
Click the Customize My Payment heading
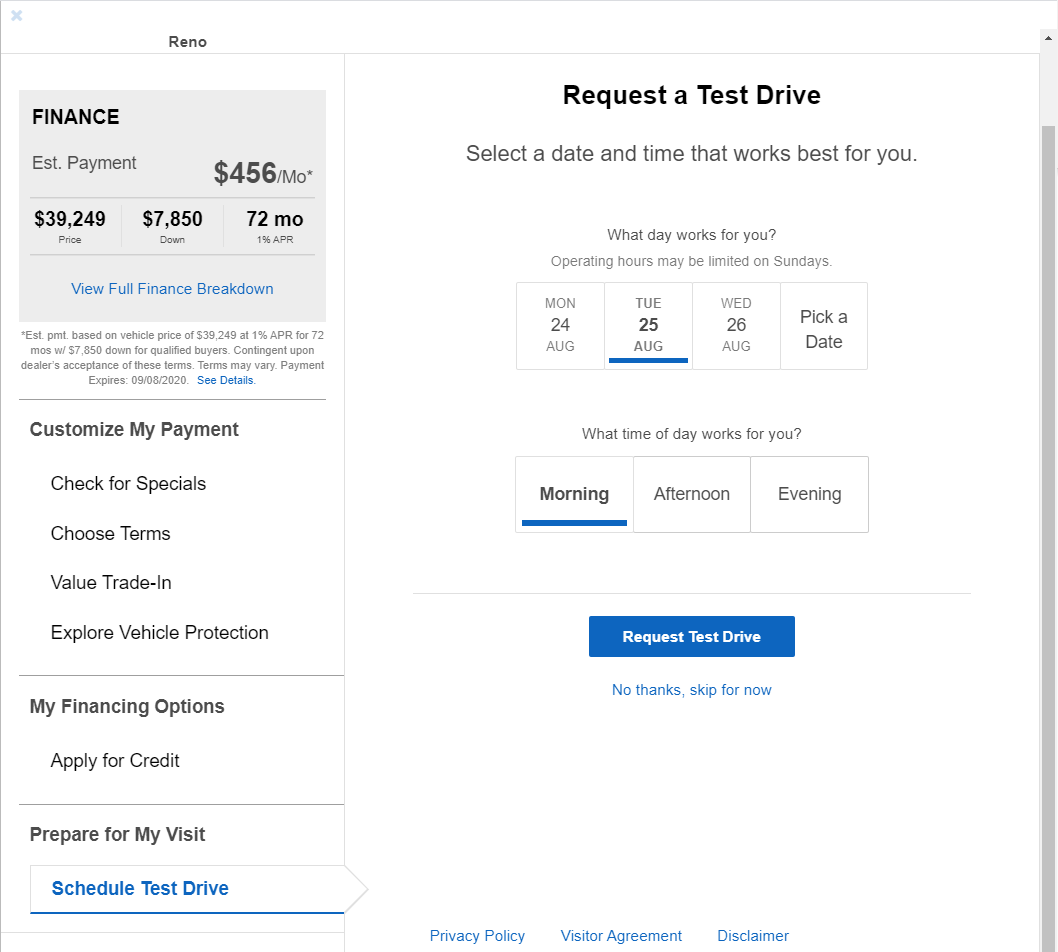click(x=134, y=430)
